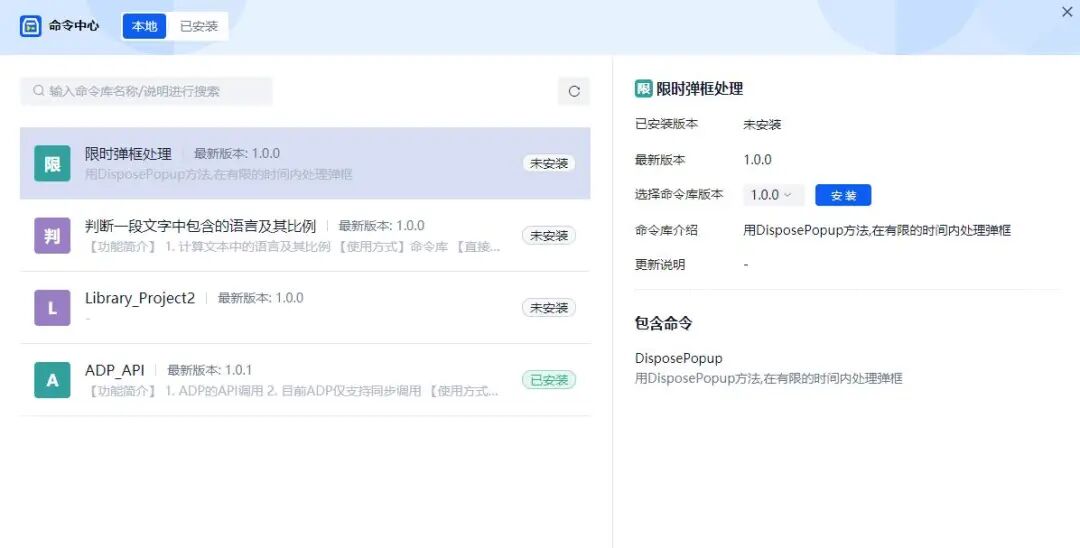Click the purple 判 library icon
1080x548 pixels.
tap(52, 236)
